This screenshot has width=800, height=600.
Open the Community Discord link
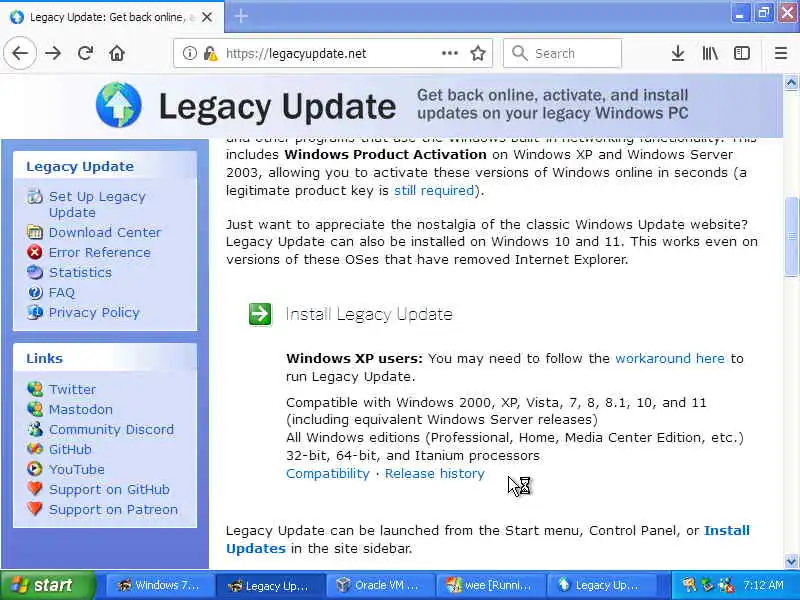point(111,430)
